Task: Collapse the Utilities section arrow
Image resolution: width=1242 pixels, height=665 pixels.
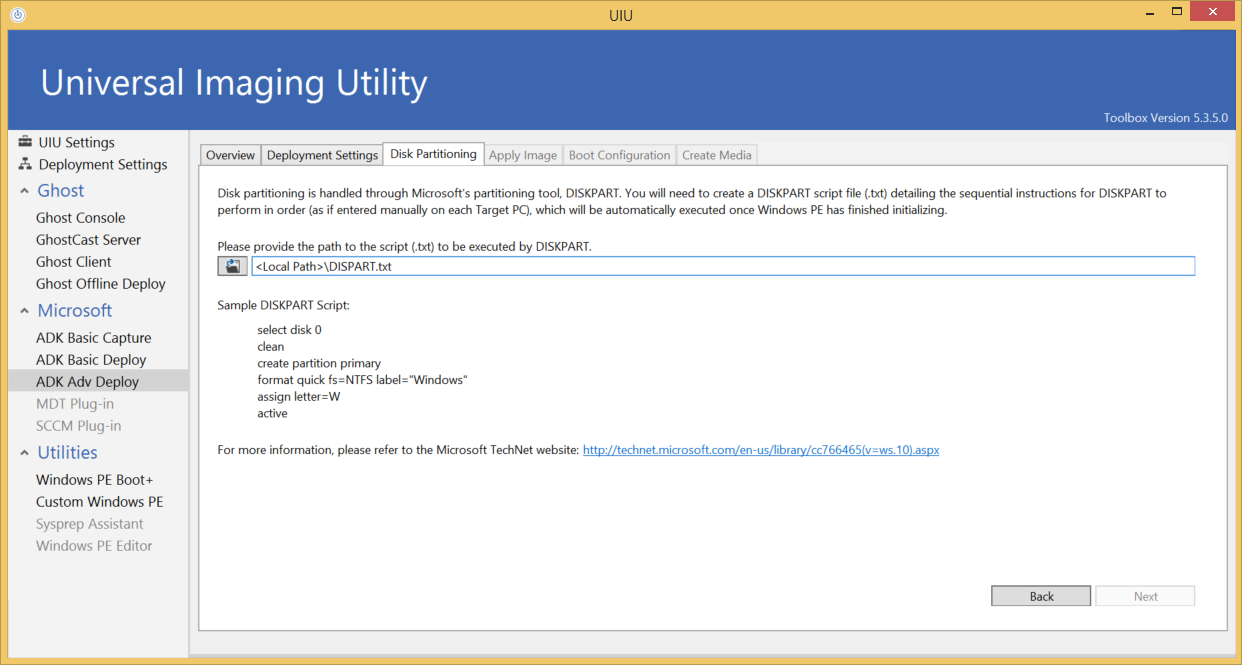Action: point(24,453)
